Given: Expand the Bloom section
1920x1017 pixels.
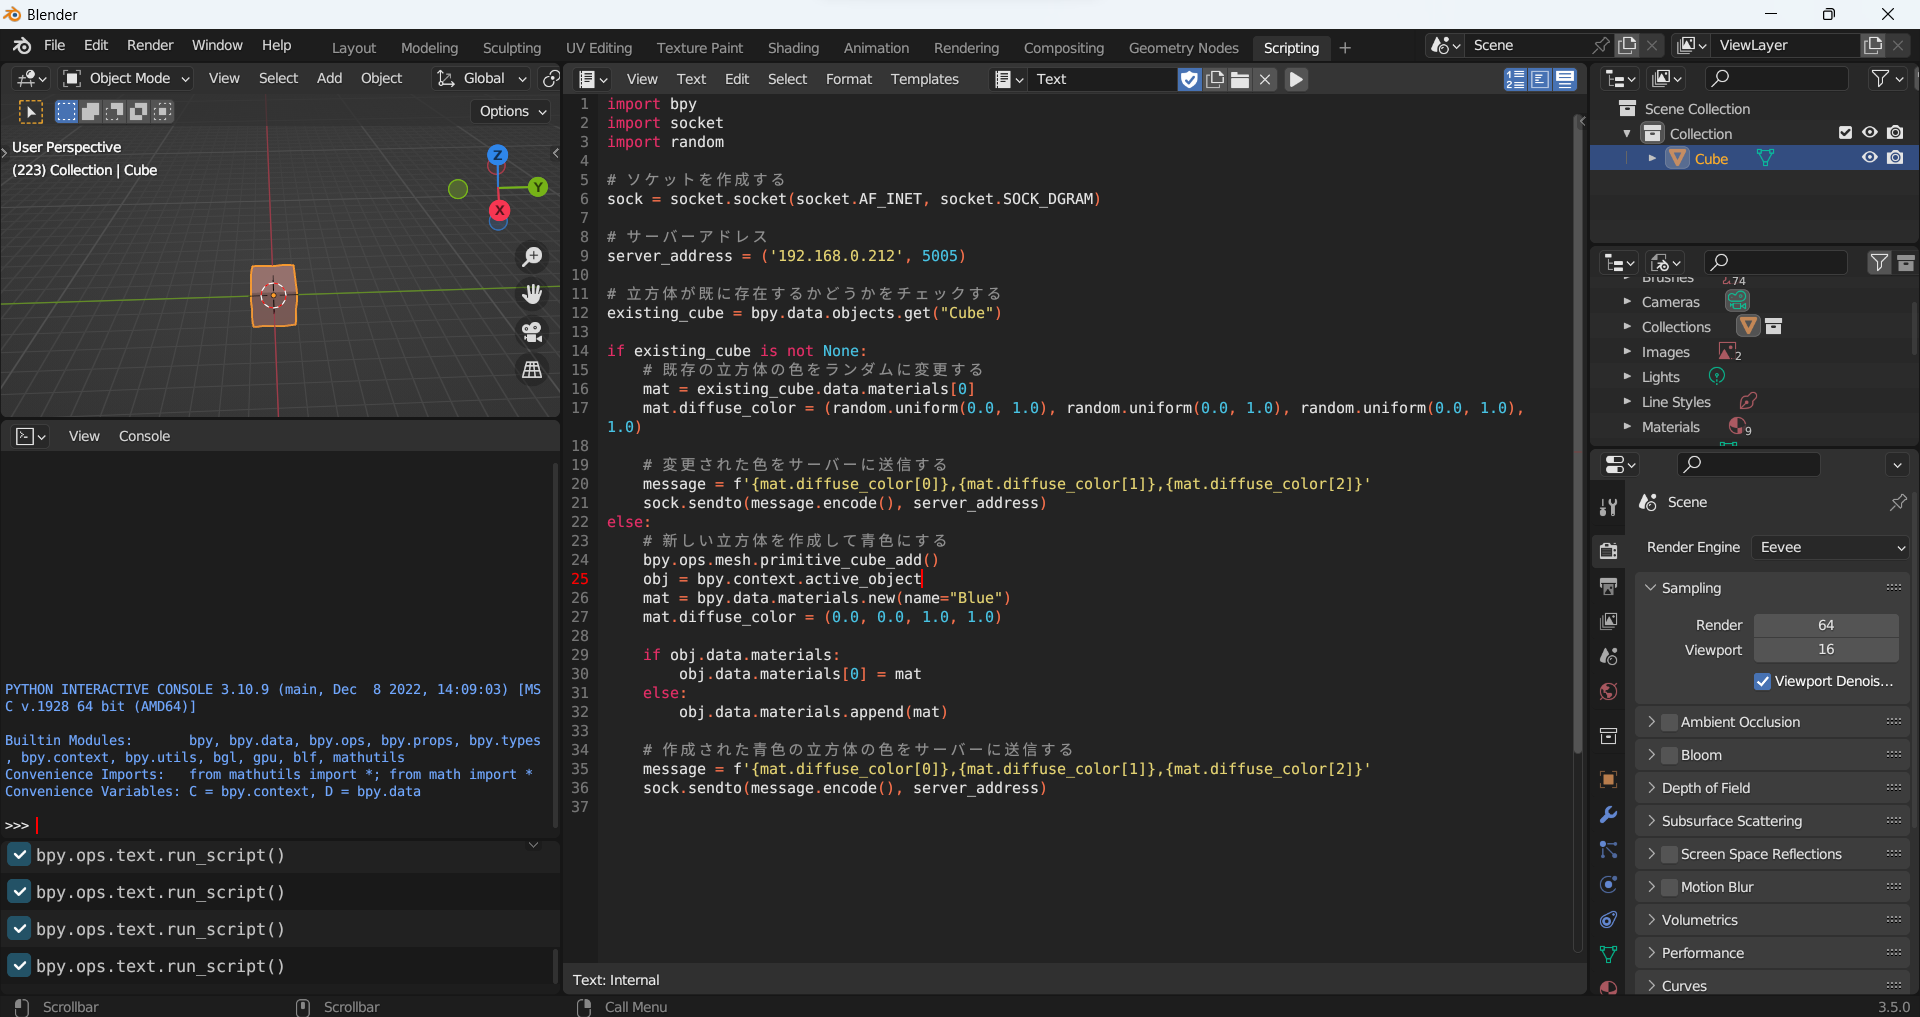Looking at the screenshot, I should (1654, 755).
